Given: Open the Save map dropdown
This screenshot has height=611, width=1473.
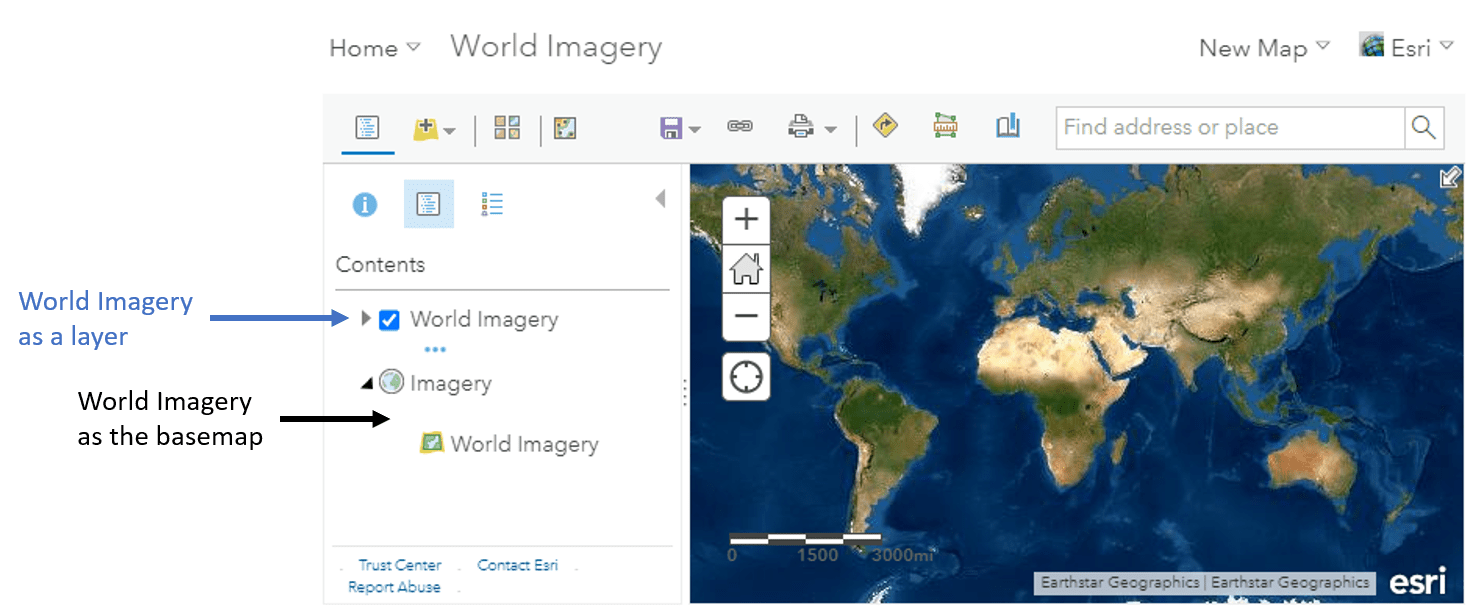Looking at the screenshot, I should point(680,128).
